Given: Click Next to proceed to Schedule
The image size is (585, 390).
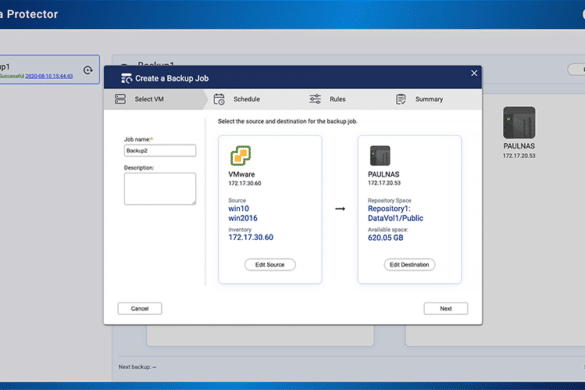Looking at the screenshot, I should coord(445,308).
